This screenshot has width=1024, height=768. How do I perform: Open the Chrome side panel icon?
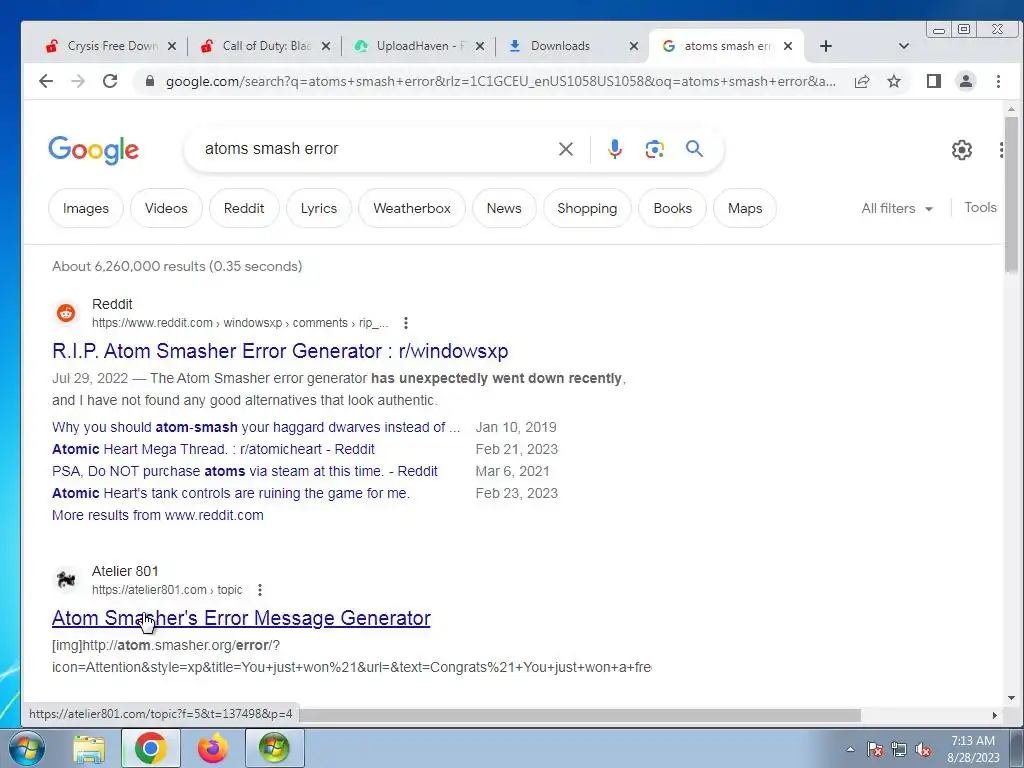[934, 81]
